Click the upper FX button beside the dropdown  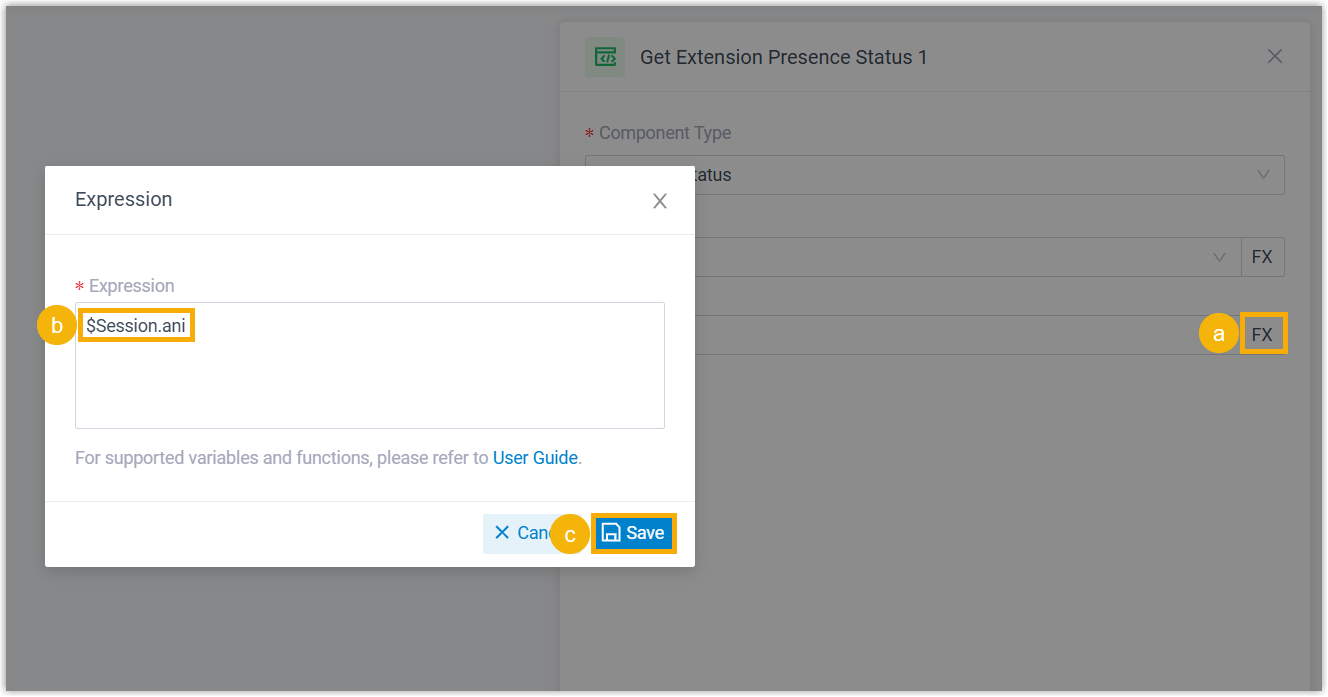point(1262,257)
